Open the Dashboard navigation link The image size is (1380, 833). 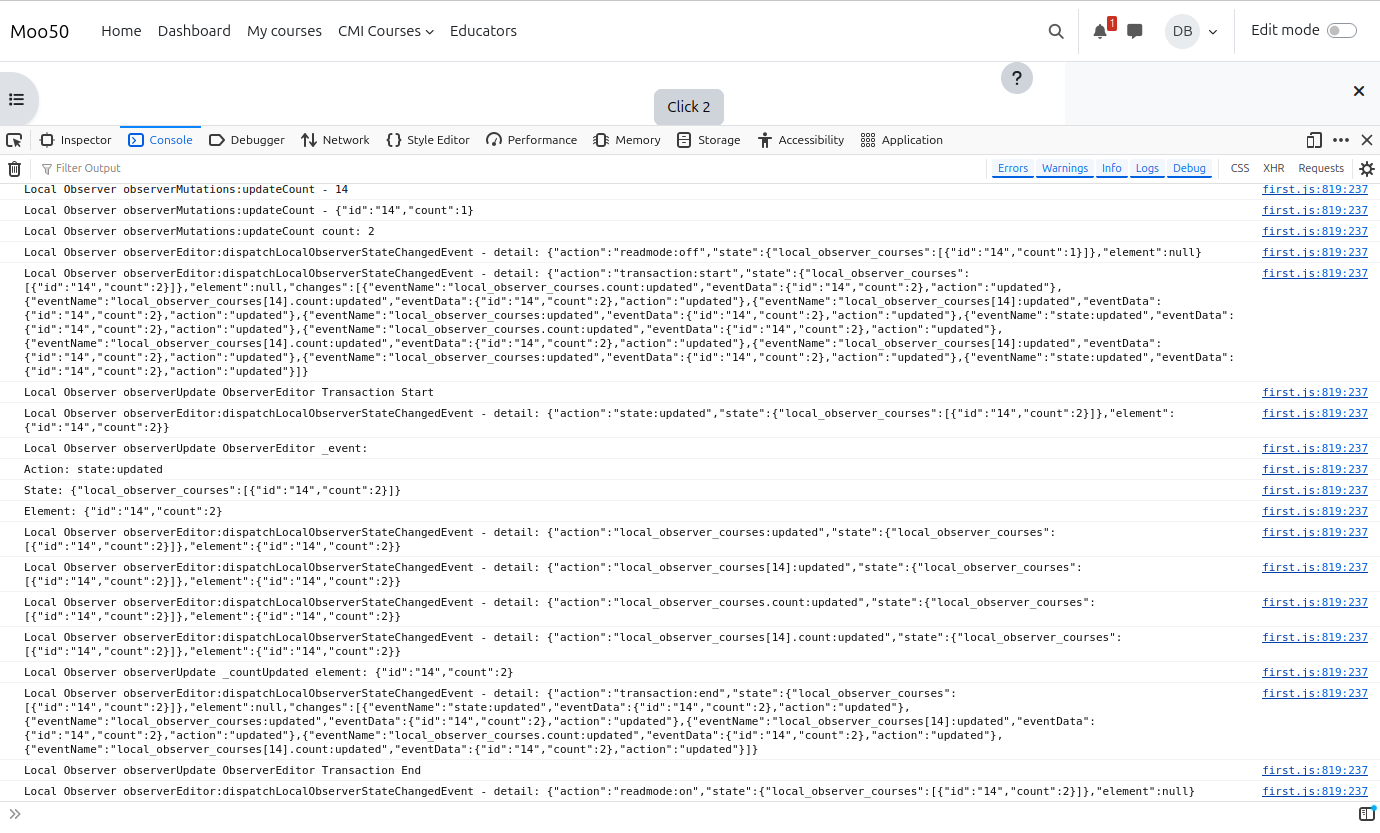[194, 31]
